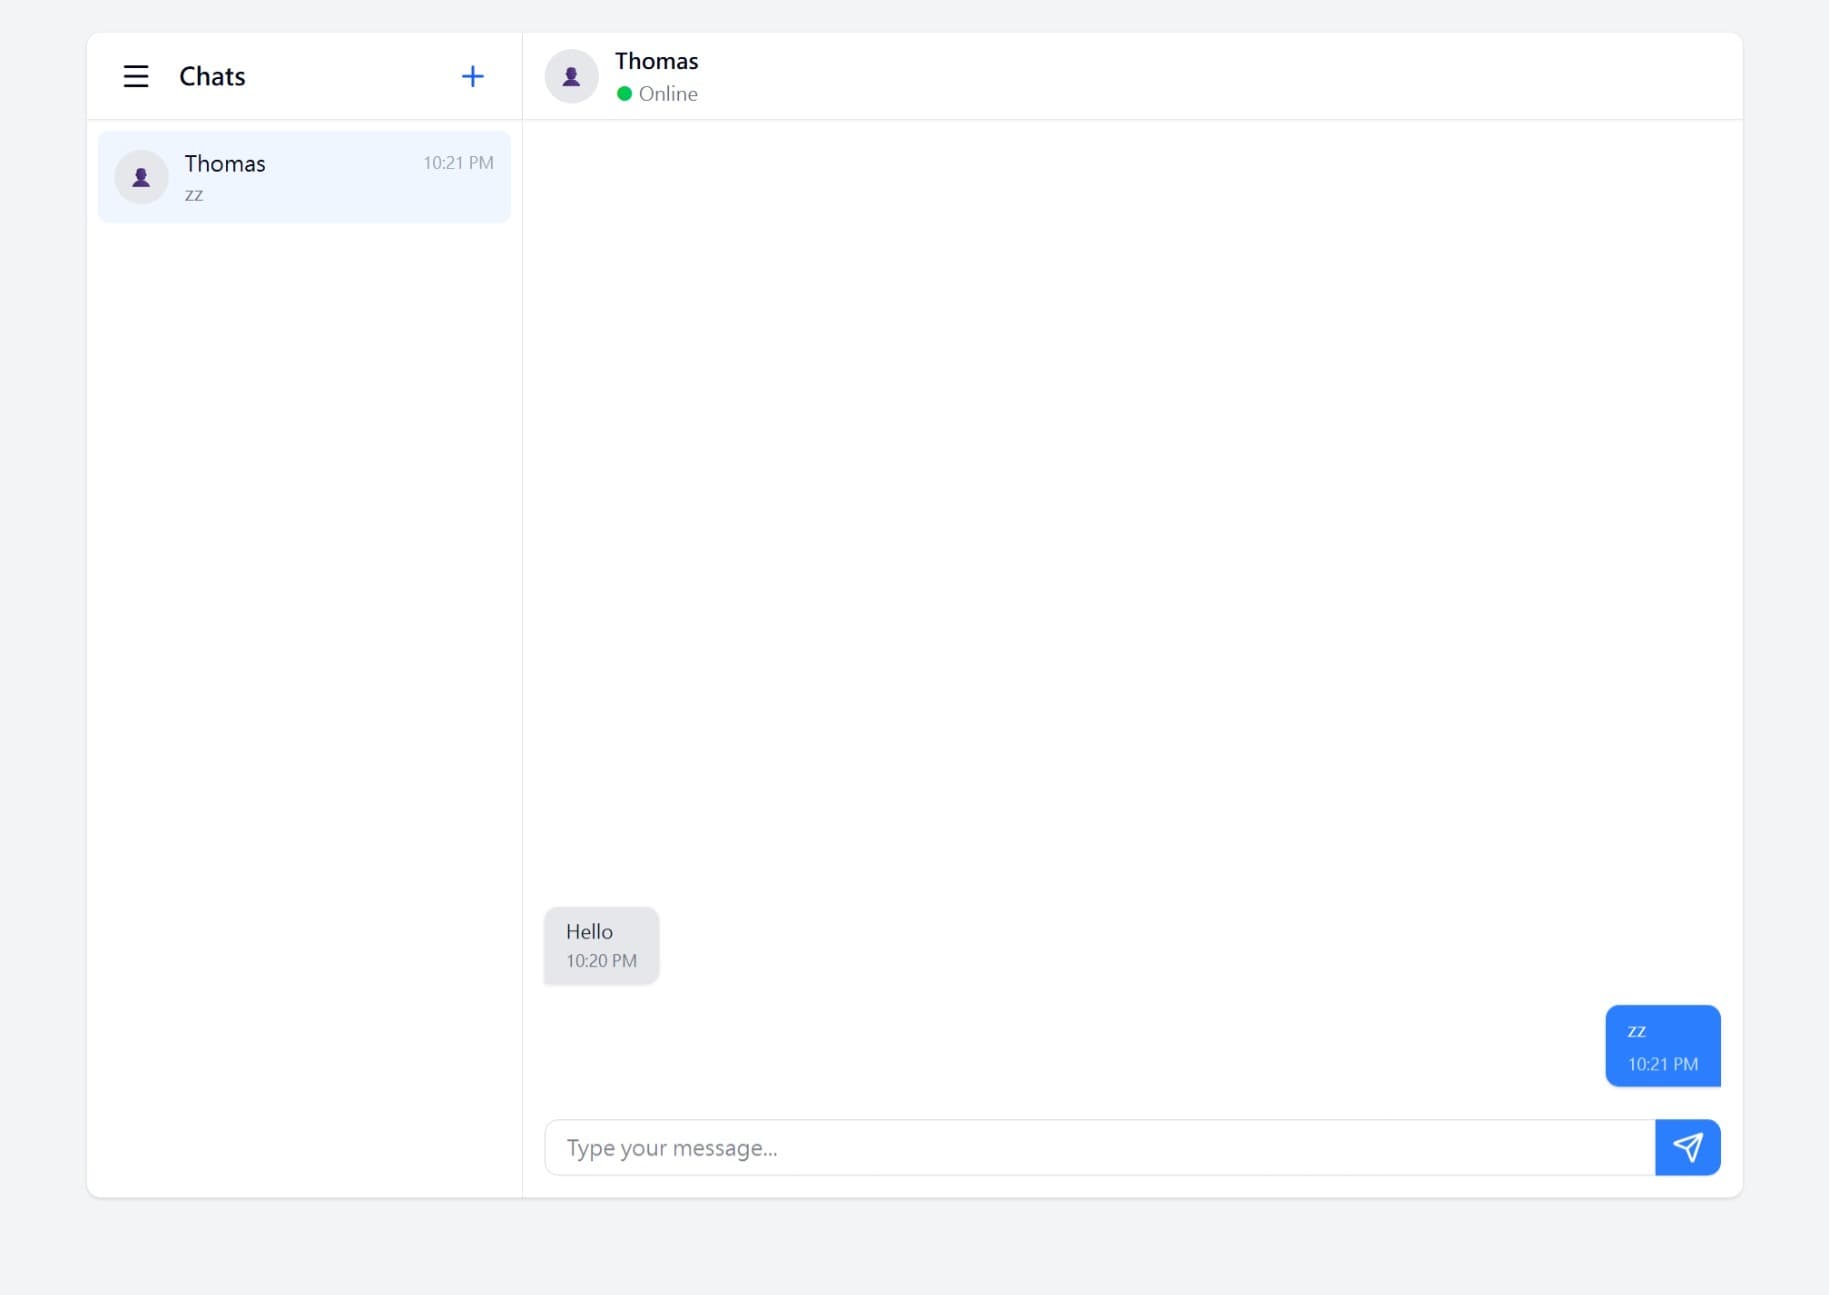Click Thomas's name in the chat header
This screenshot has height=1295, width=1829.
pos(656,60)
